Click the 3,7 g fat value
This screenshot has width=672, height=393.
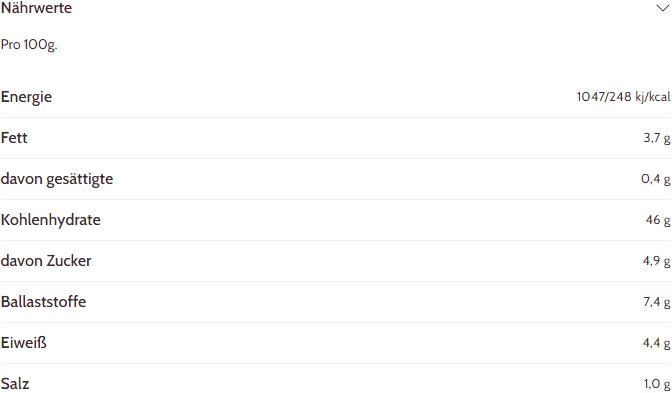[x=657, y=138]
